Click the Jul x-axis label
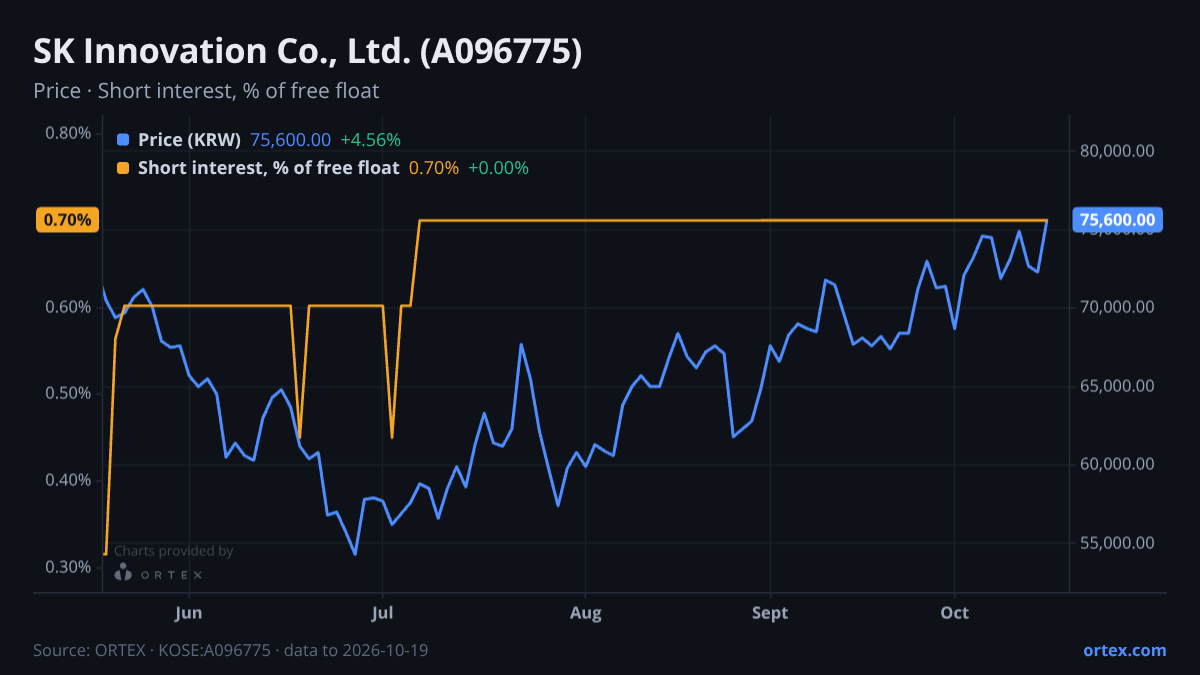 382,613
